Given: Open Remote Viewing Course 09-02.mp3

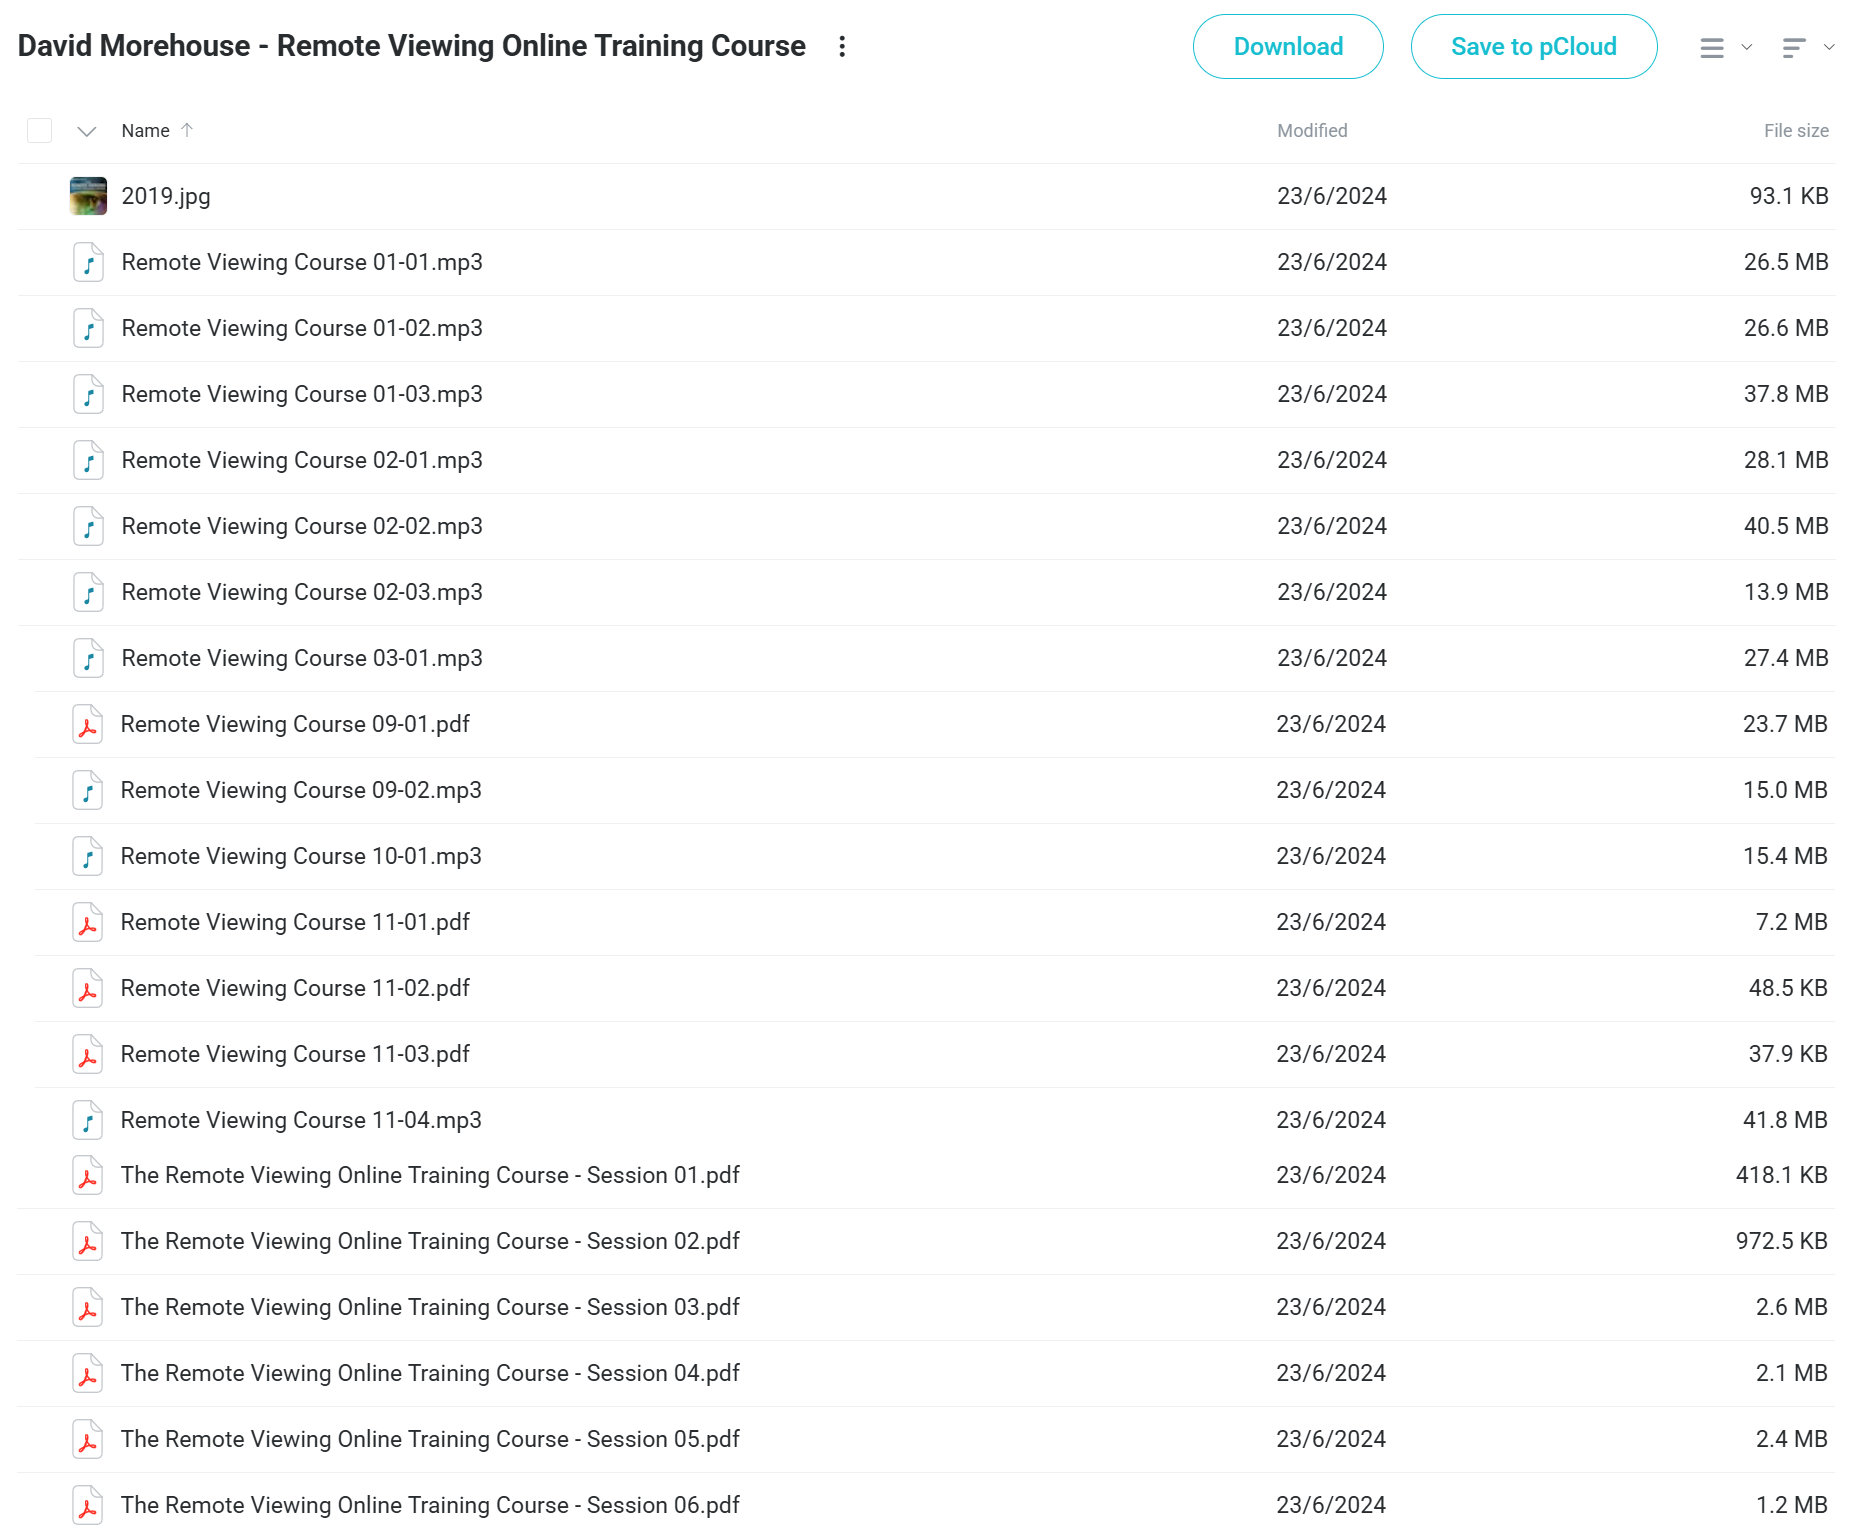Looking at the screenshot, I should coord(301,790).
